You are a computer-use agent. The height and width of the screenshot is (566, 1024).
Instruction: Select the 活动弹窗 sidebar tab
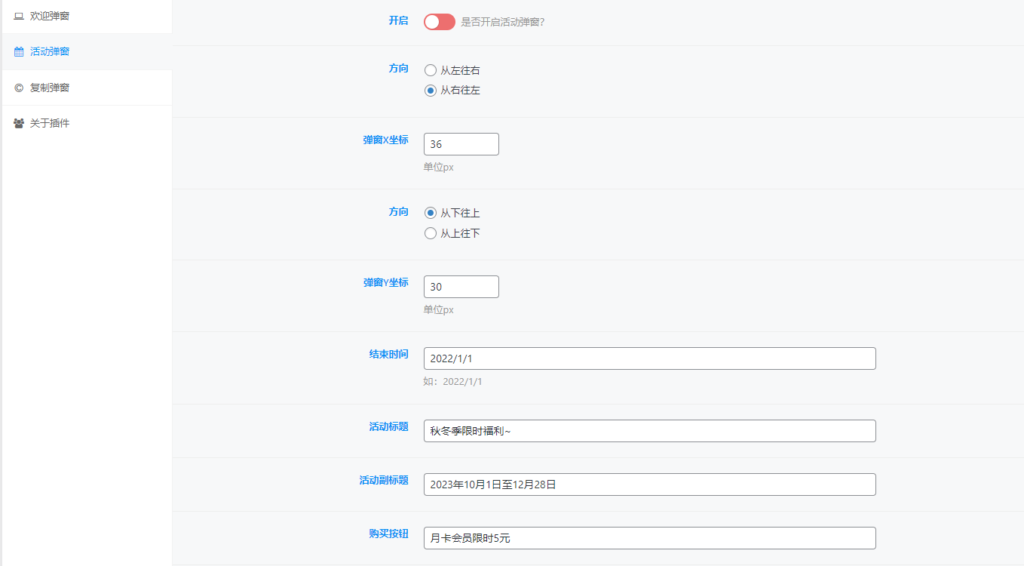[87, 52]
